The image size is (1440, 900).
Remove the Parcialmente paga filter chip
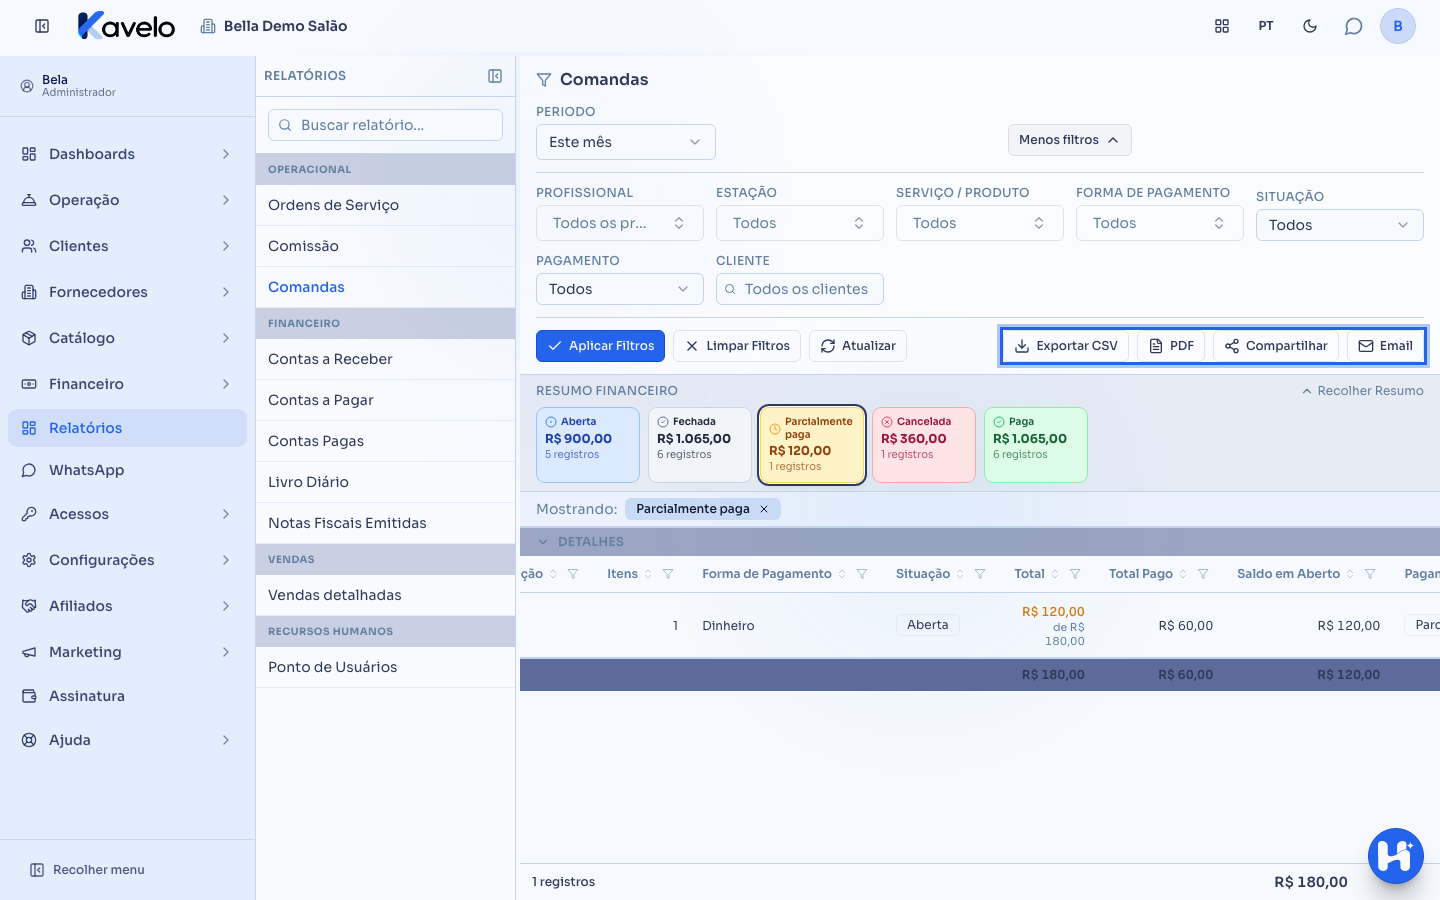764,509
